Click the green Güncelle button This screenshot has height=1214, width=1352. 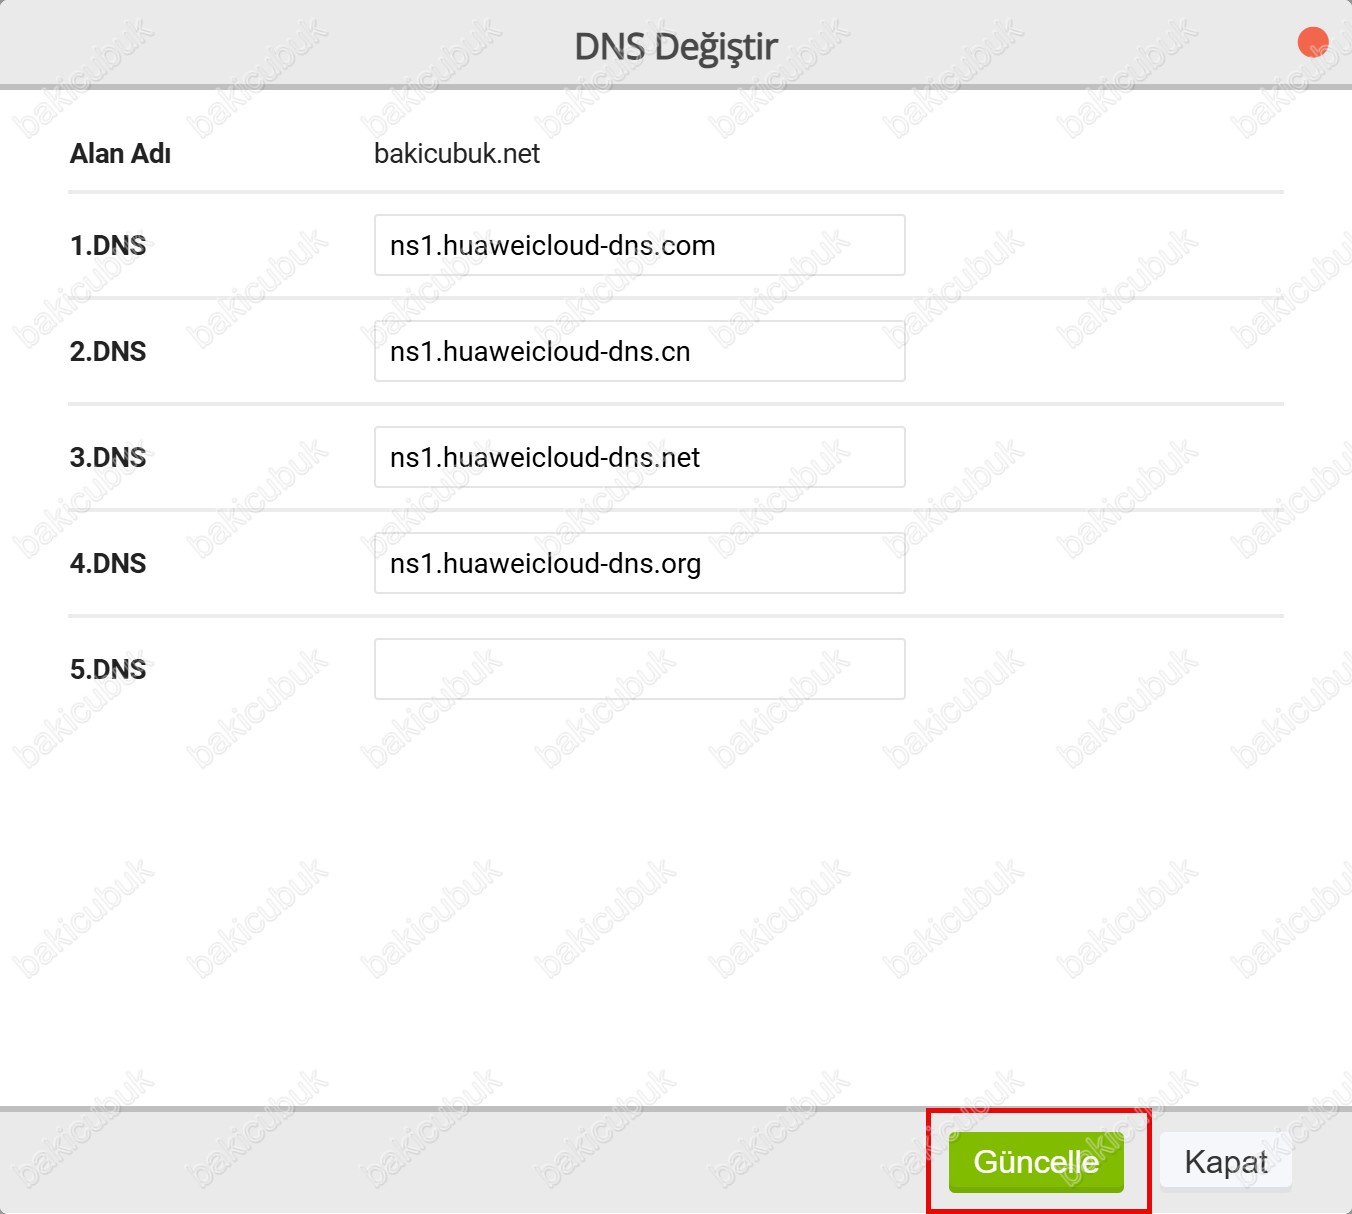(x=1036, y=1162)
